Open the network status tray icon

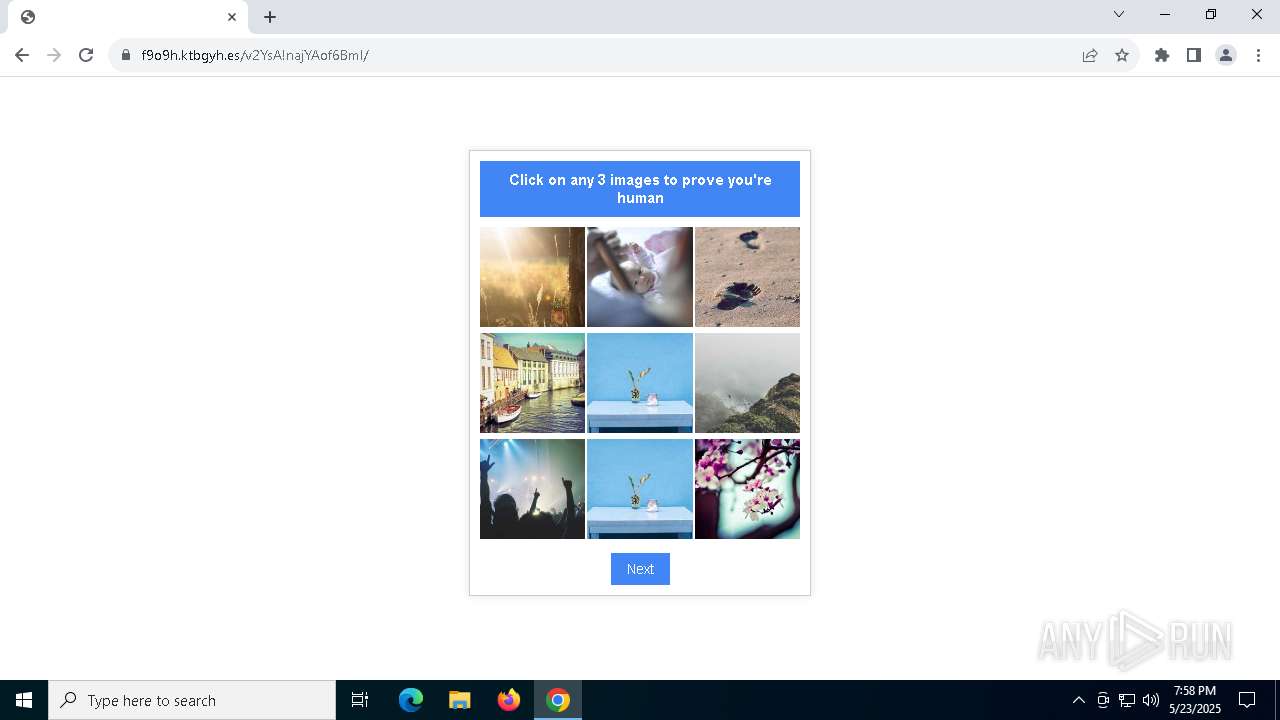pyautogui.click(x=1127, y=700)
